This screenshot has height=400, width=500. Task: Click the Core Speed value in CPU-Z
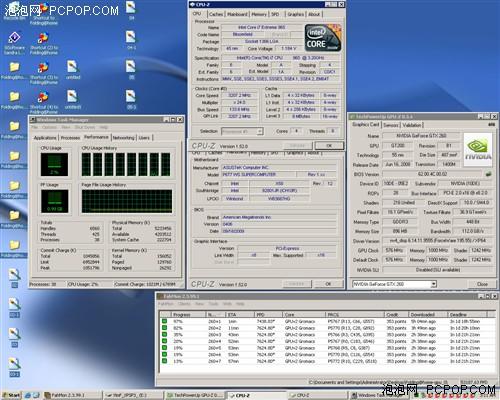[239, 95]
